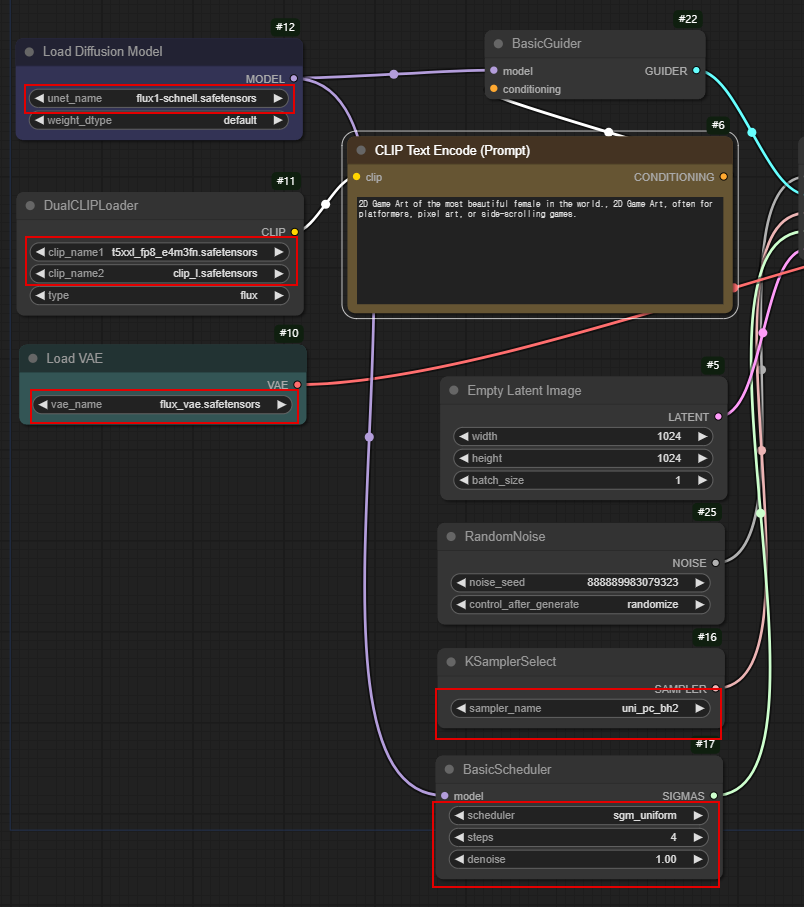Click the GUIDER output socket on BasicGuider
This screenshot has height=907, width=804.
[x=696, y=71]
